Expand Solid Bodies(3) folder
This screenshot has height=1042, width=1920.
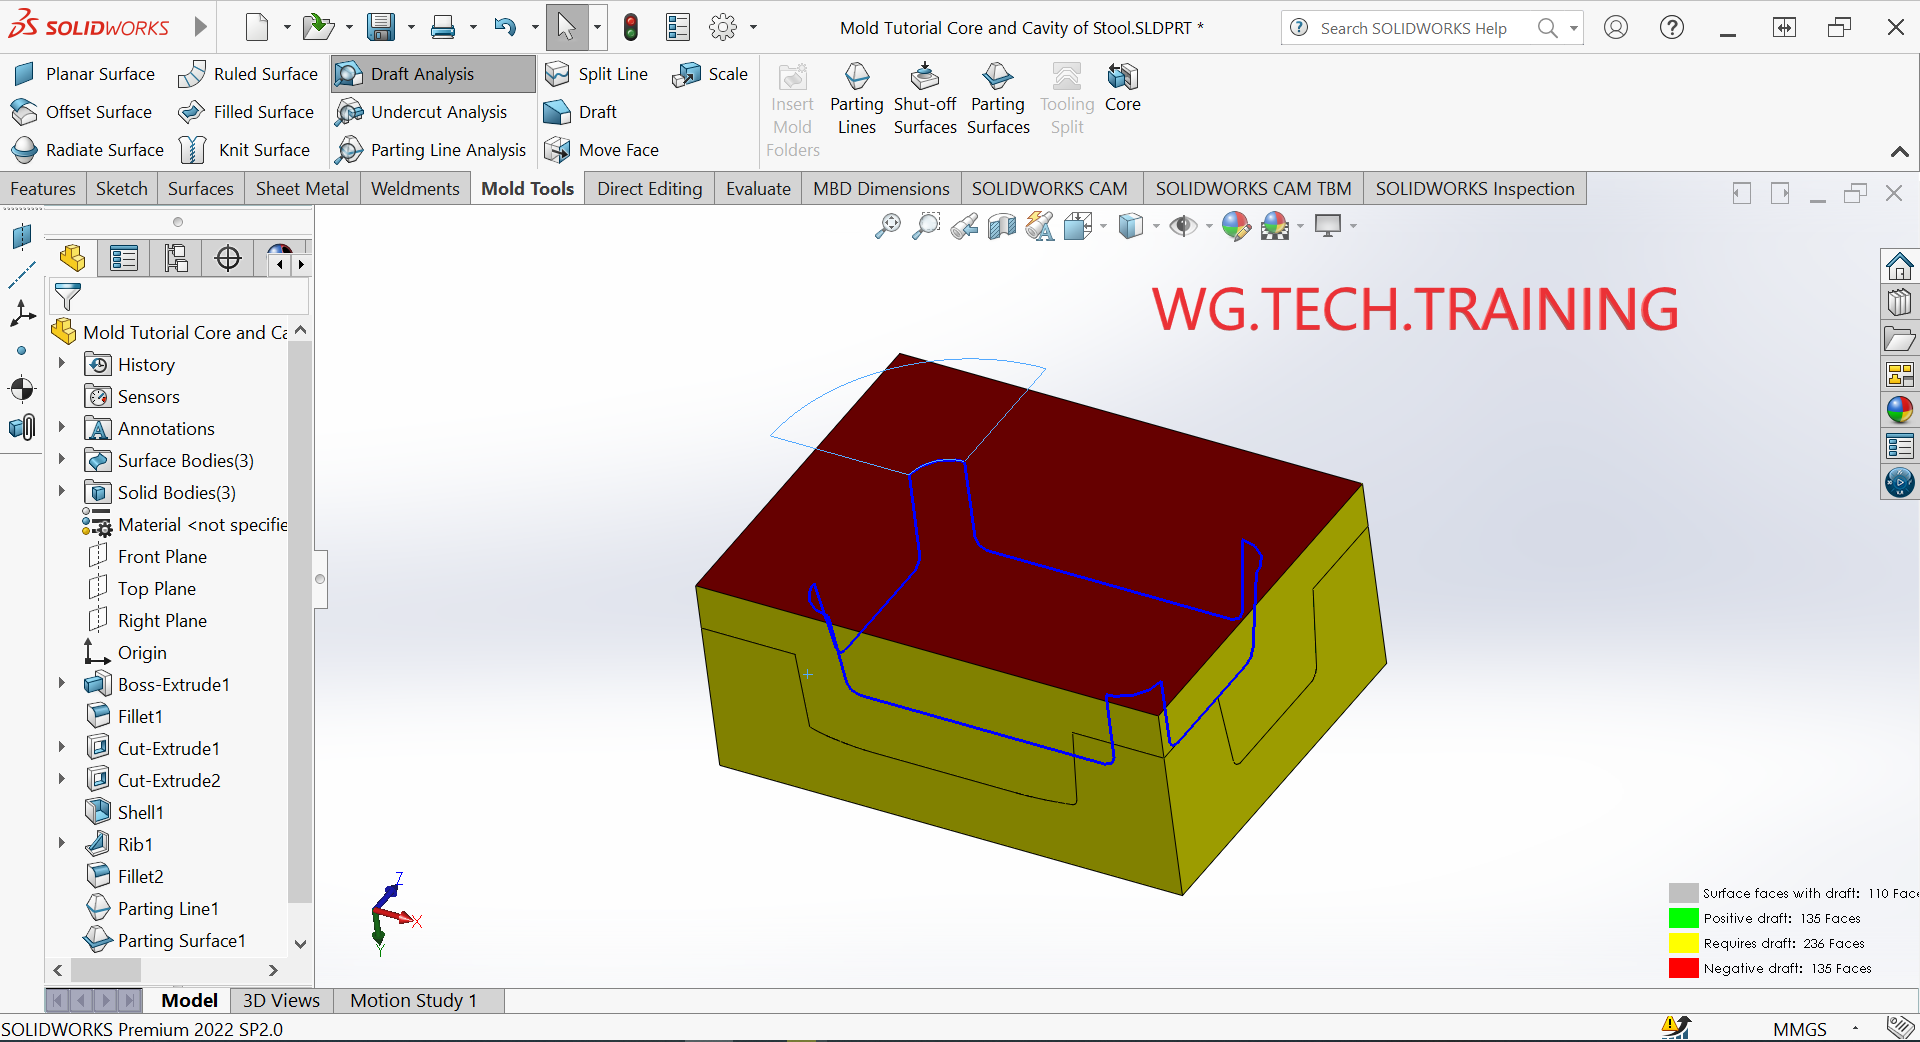click(62, 492)
